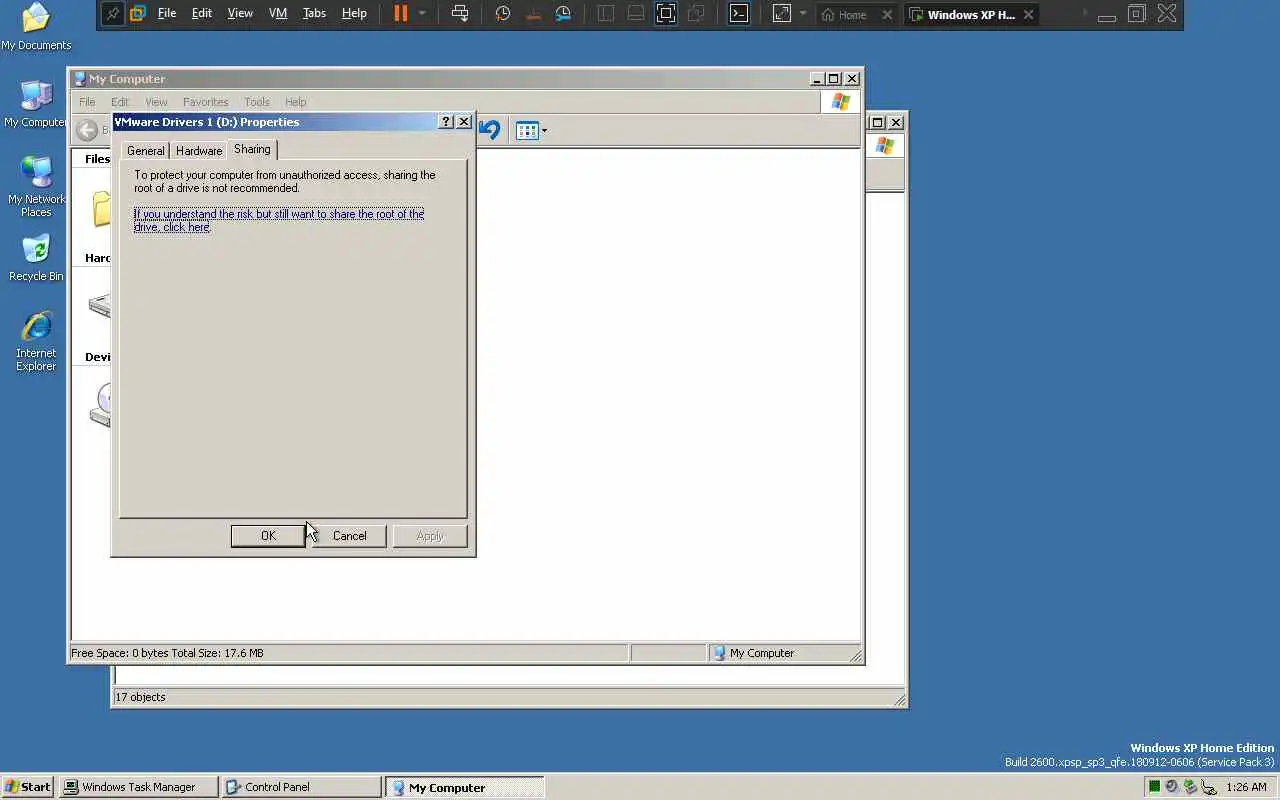Image resolution: width=1280 pixels, height=800 pixels.
Task: Select the Sharing tab in Properties
Action: click(252, 149)
